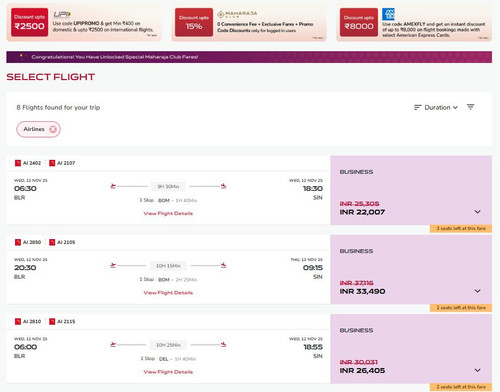This screenshot has height=392, width=500.
Task: Click the 10H 15Min duration pill
Action: coord(168,266)
